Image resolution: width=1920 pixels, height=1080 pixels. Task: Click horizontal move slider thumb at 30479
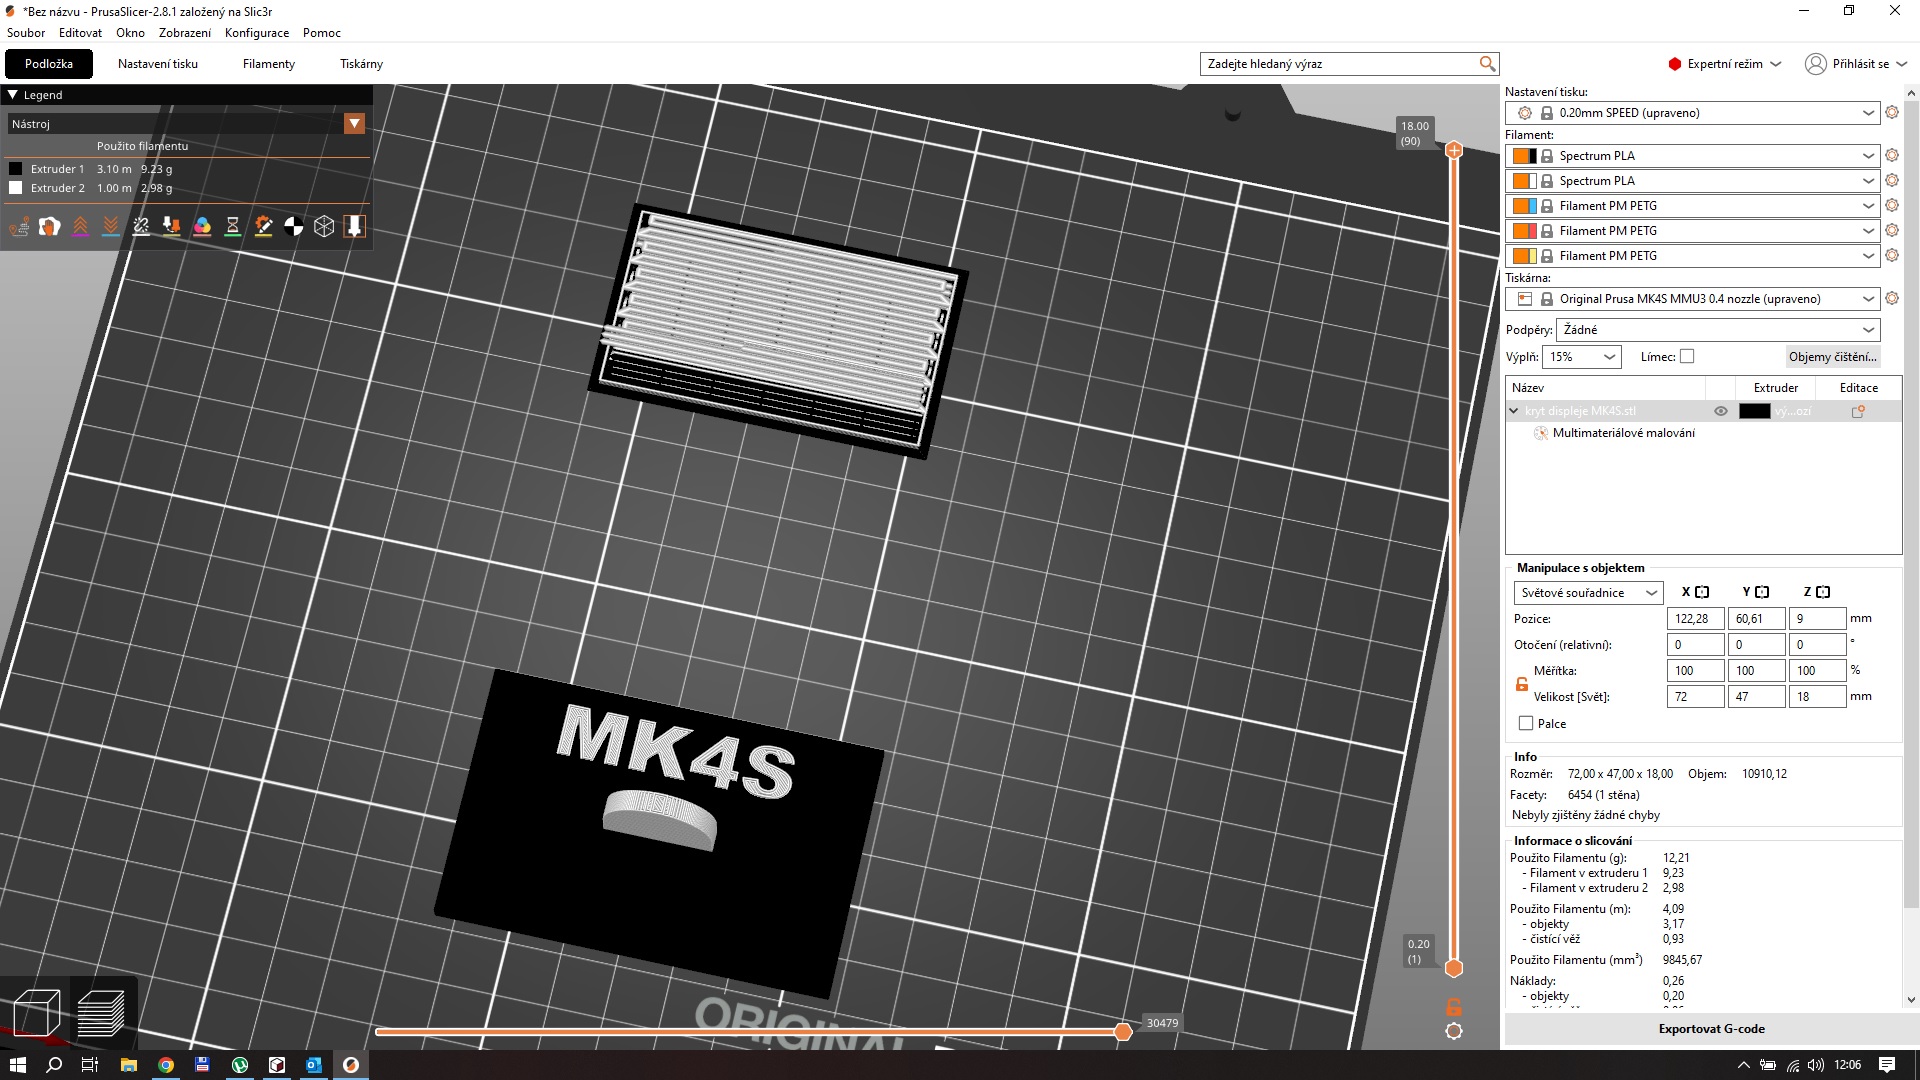[x=1122, y=1032]
